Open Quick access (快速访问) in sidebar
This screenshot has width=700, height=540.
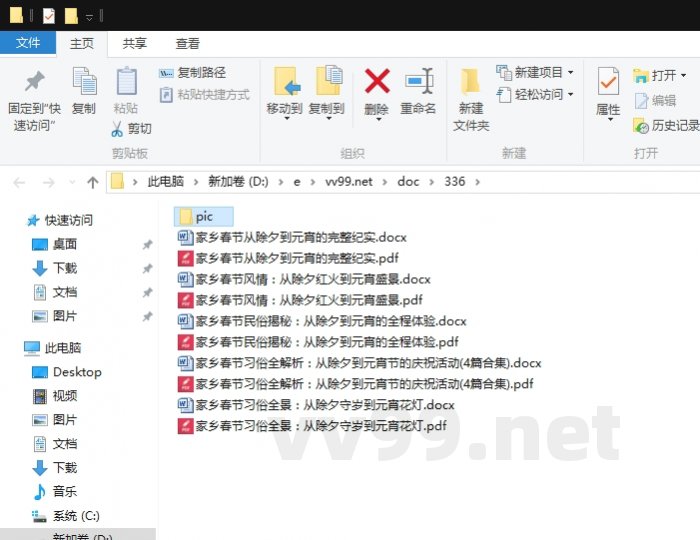59,220
